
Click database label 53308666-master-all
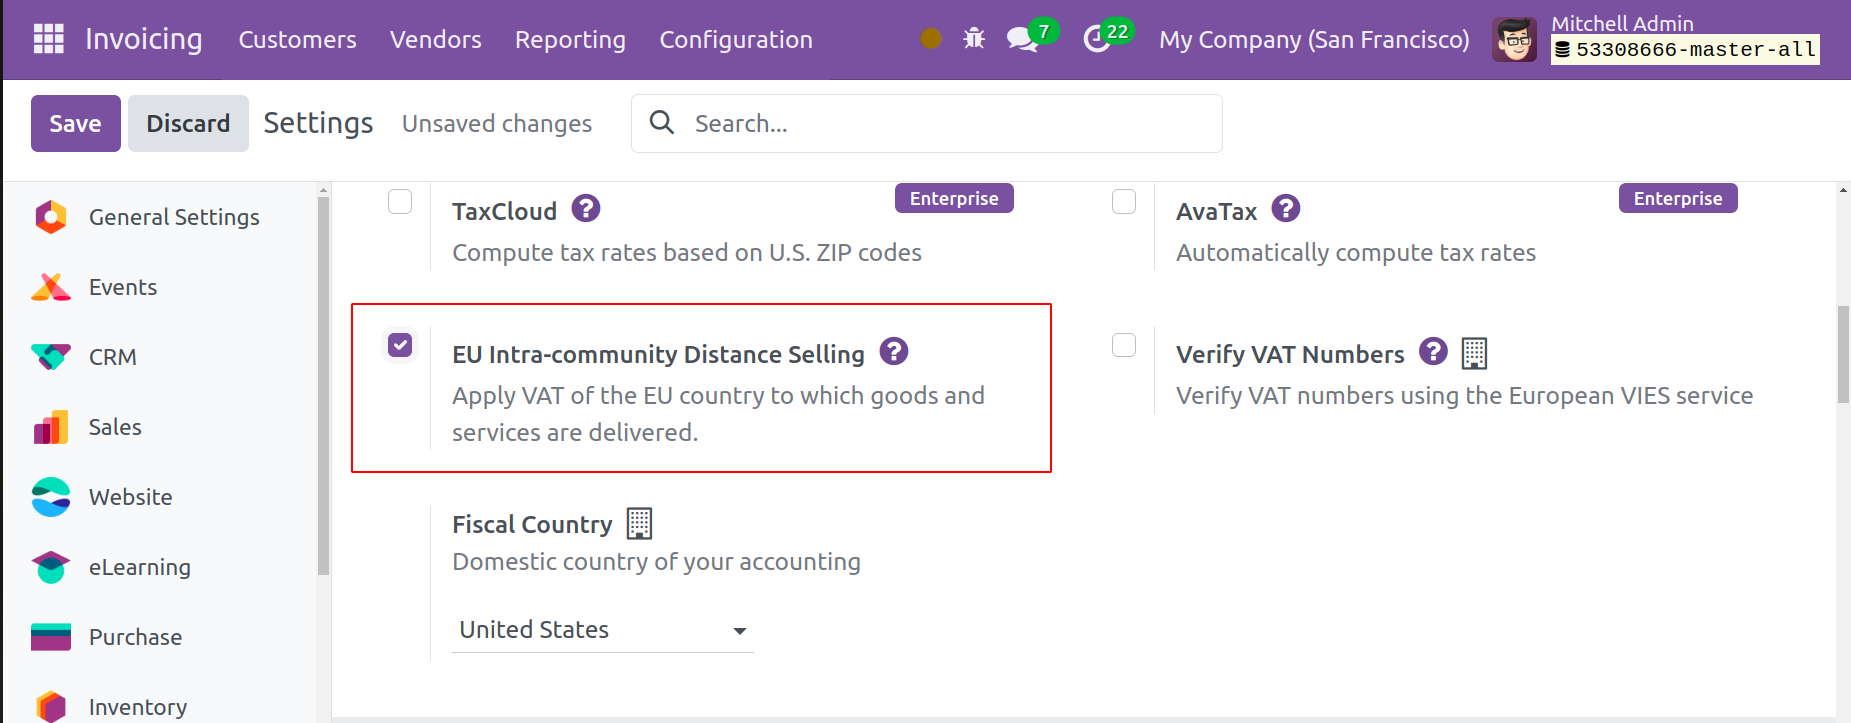pyautogui.click(x=1686, y=49)
